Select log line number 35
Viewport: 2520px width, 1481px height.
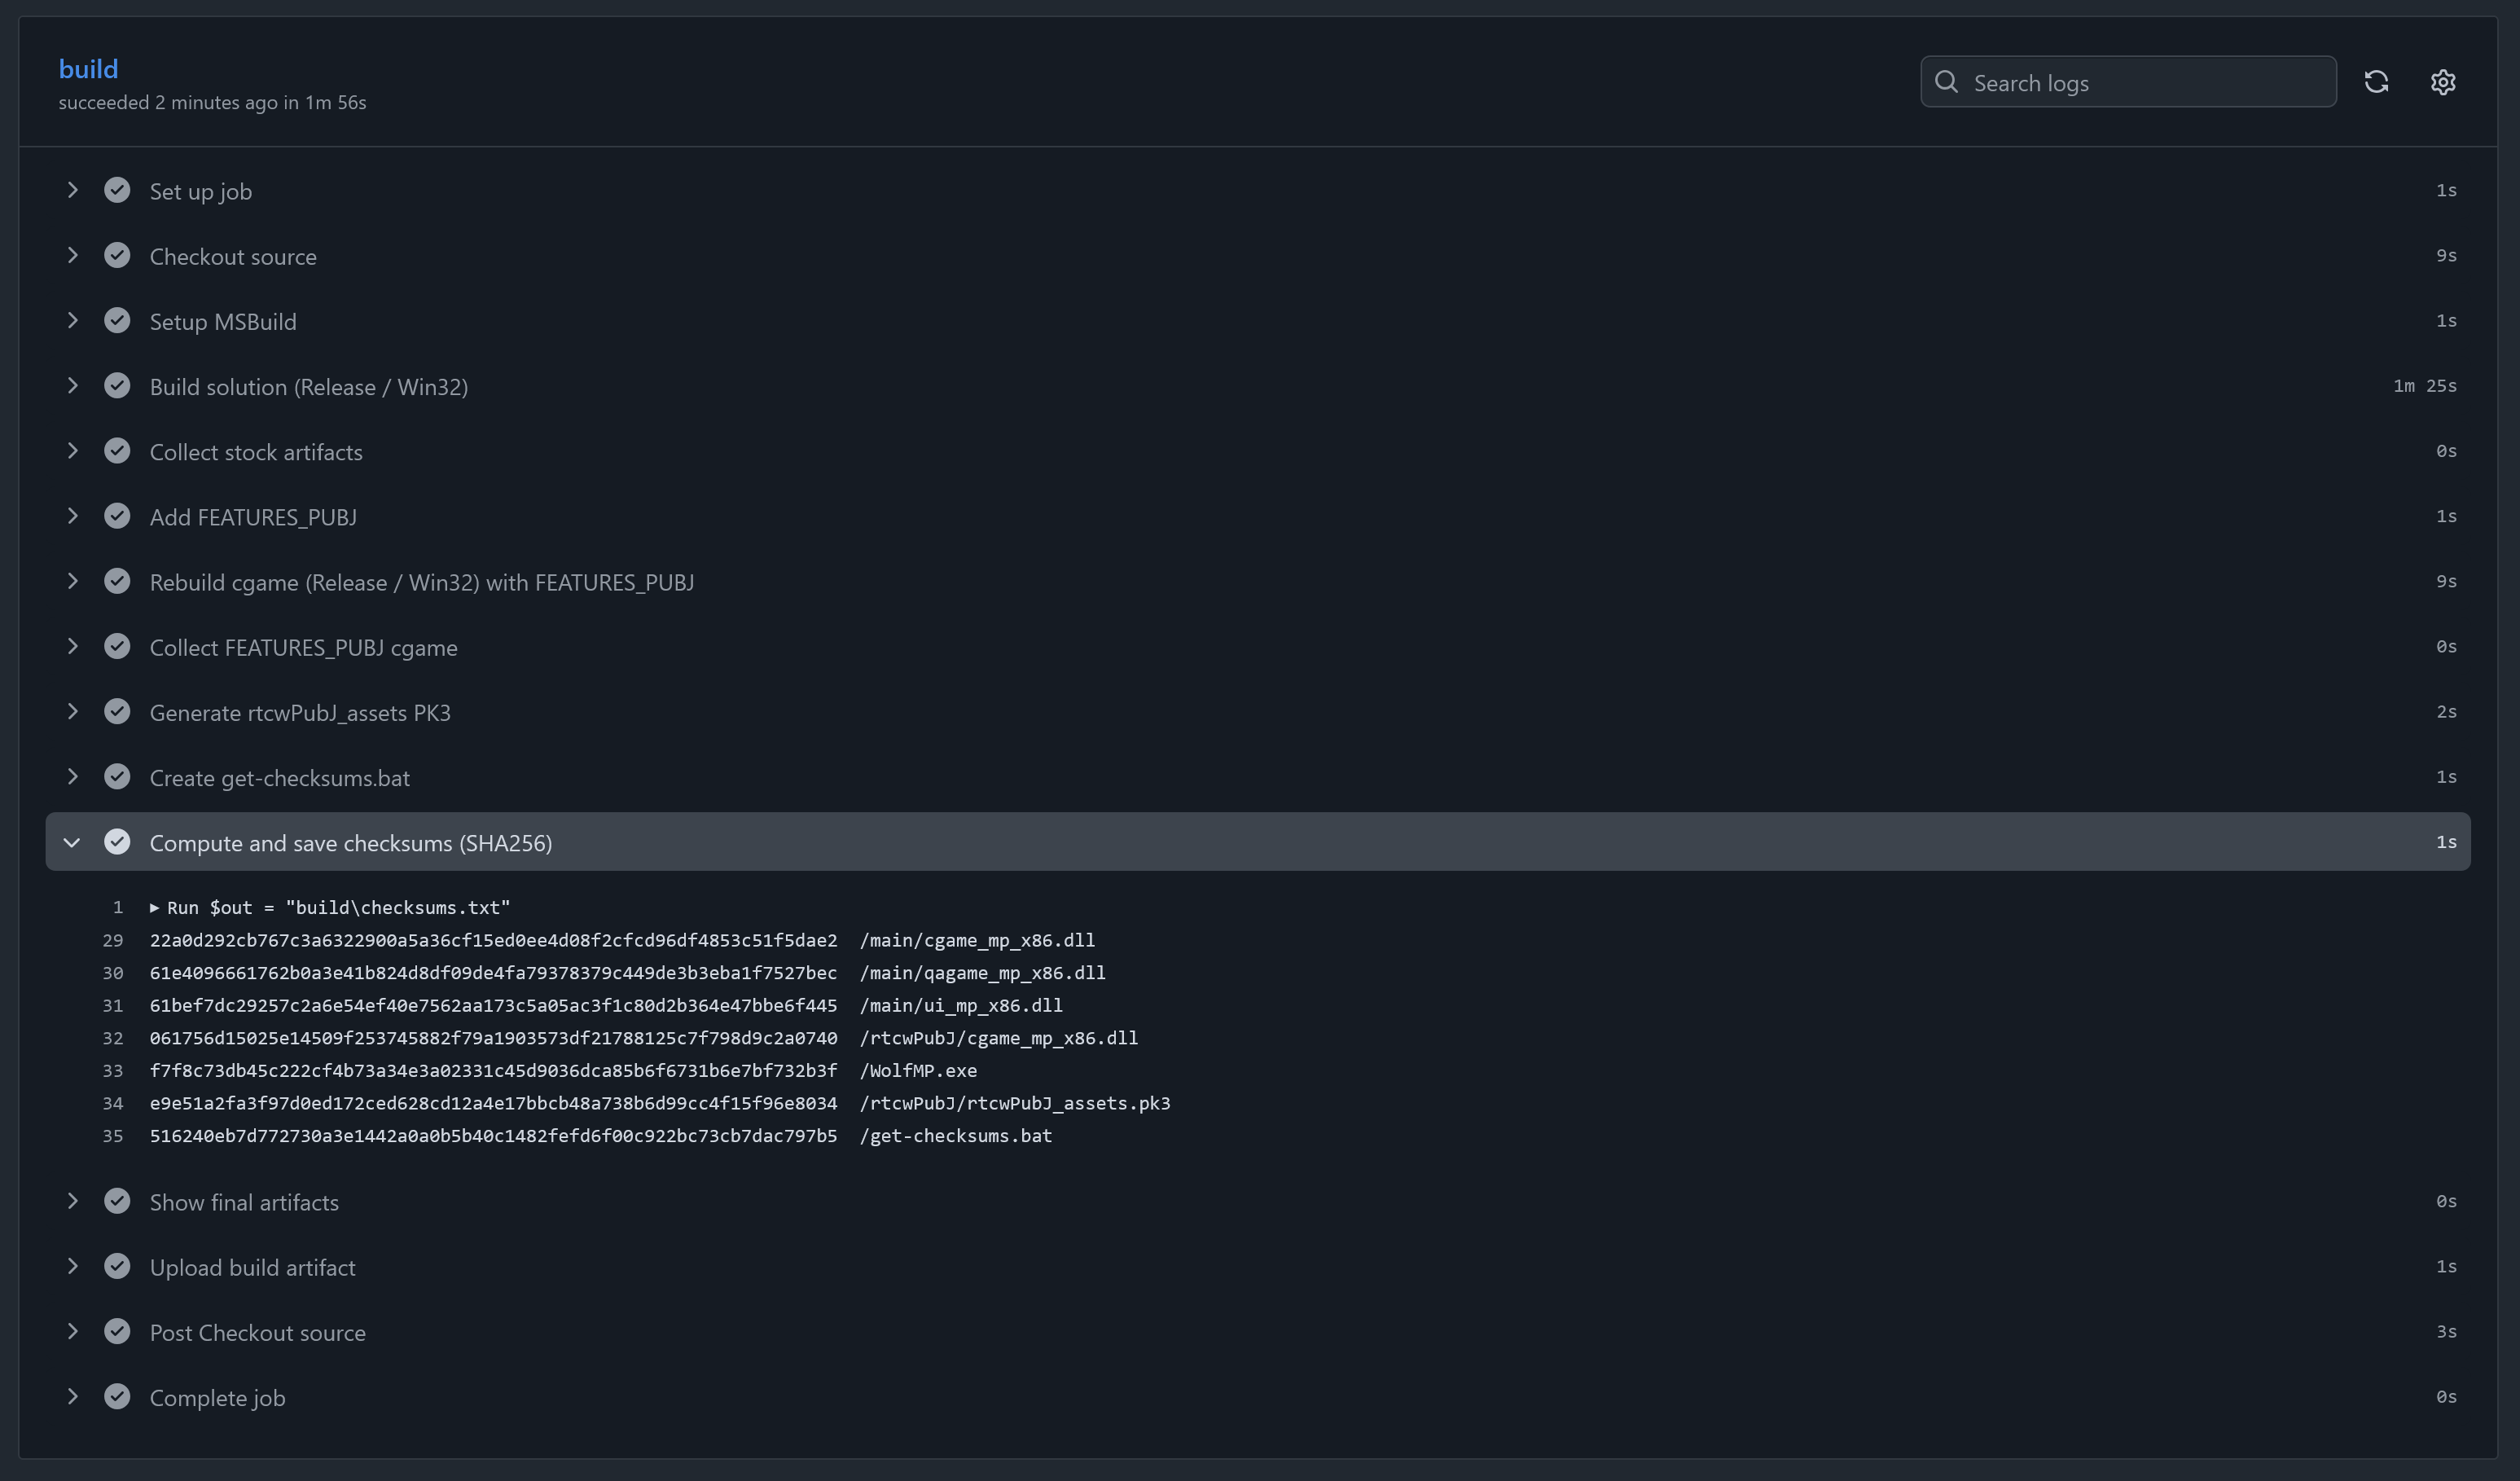[113, 1135]
